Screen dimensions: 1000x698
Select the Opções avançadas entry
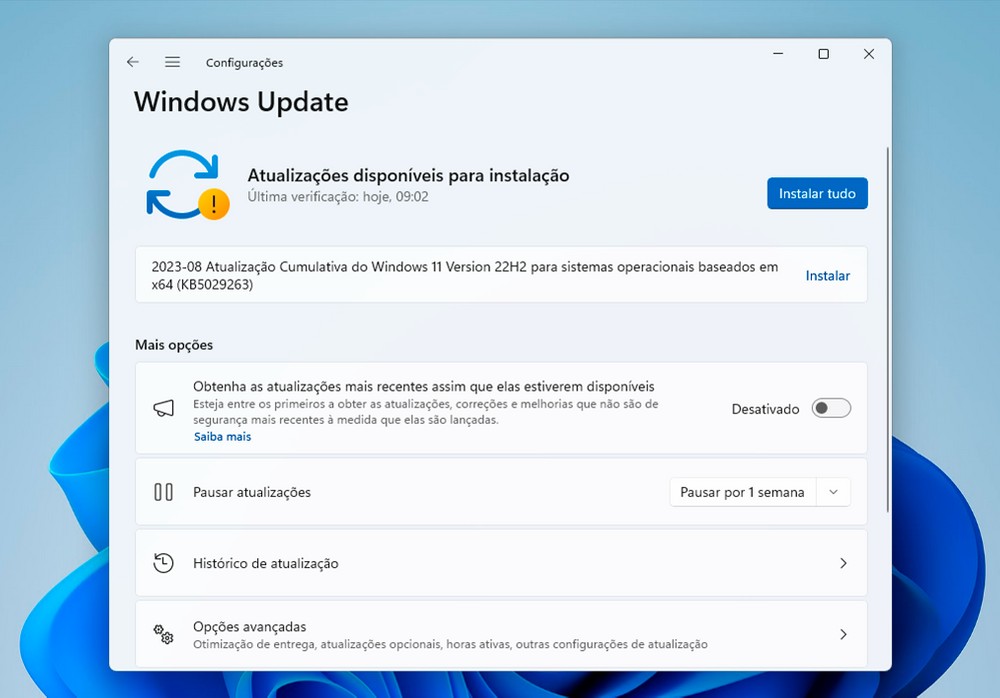(x=249, y=627)
